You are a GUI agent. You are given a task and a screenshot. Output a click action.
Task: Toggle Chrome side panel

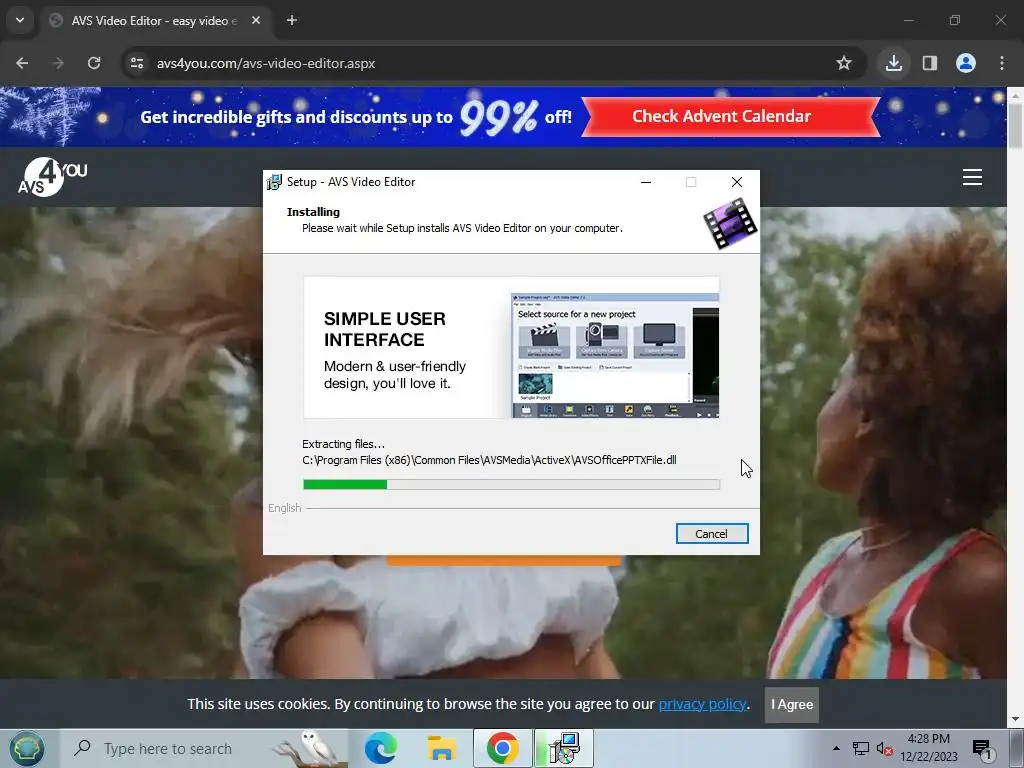pos(930,63)
